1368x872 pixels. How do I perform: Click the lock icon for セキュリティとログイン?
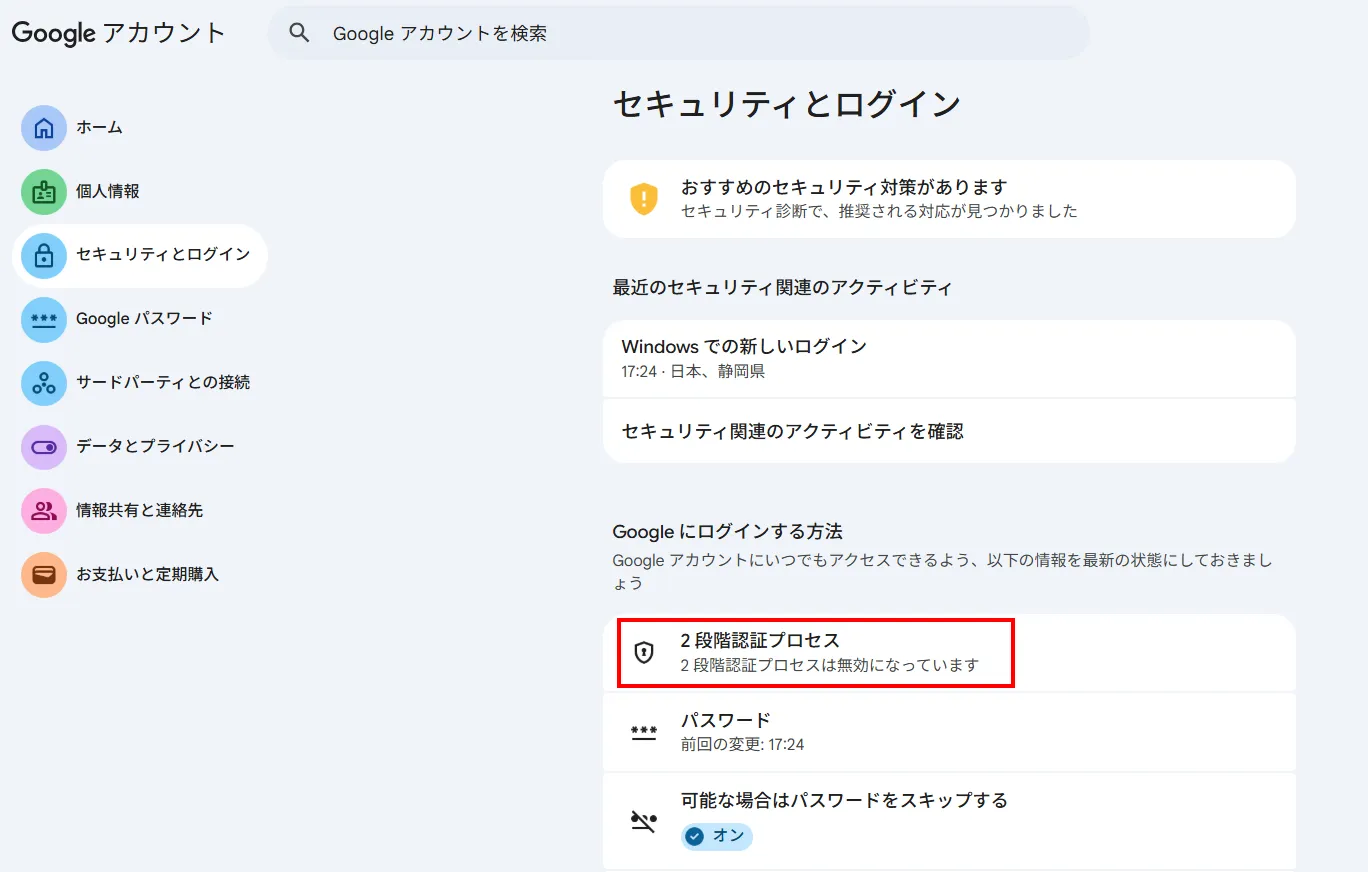44,256
